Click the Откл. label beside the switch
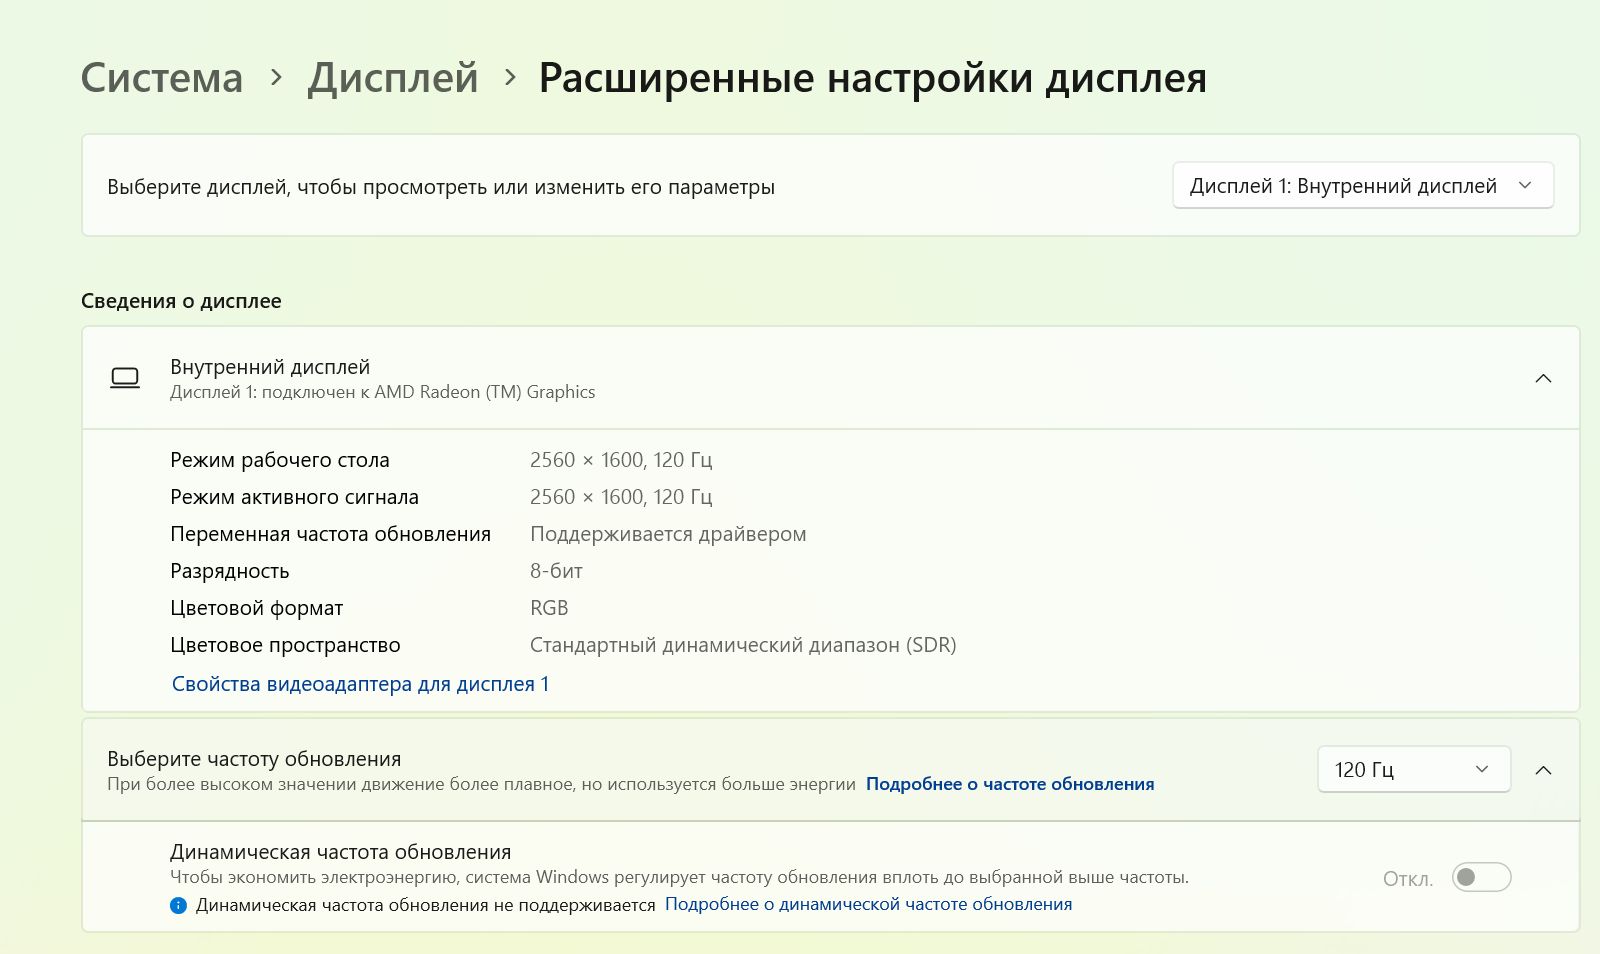1600x954 pixels. [x=1408, y=879]
